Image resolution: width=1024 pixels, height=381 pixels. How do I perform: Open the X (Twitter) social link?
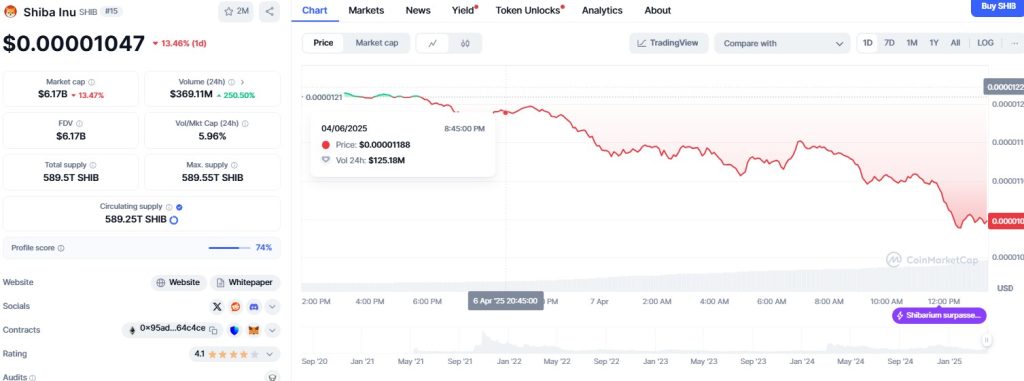tap(217, 306)
